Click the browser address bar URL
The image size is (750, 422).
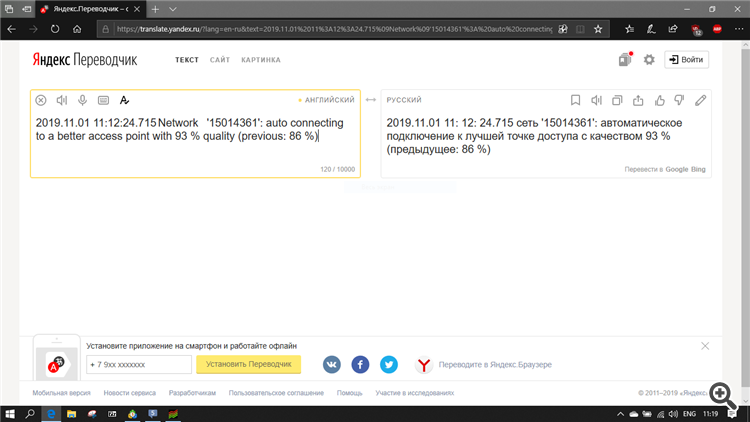tap(334, 29)
